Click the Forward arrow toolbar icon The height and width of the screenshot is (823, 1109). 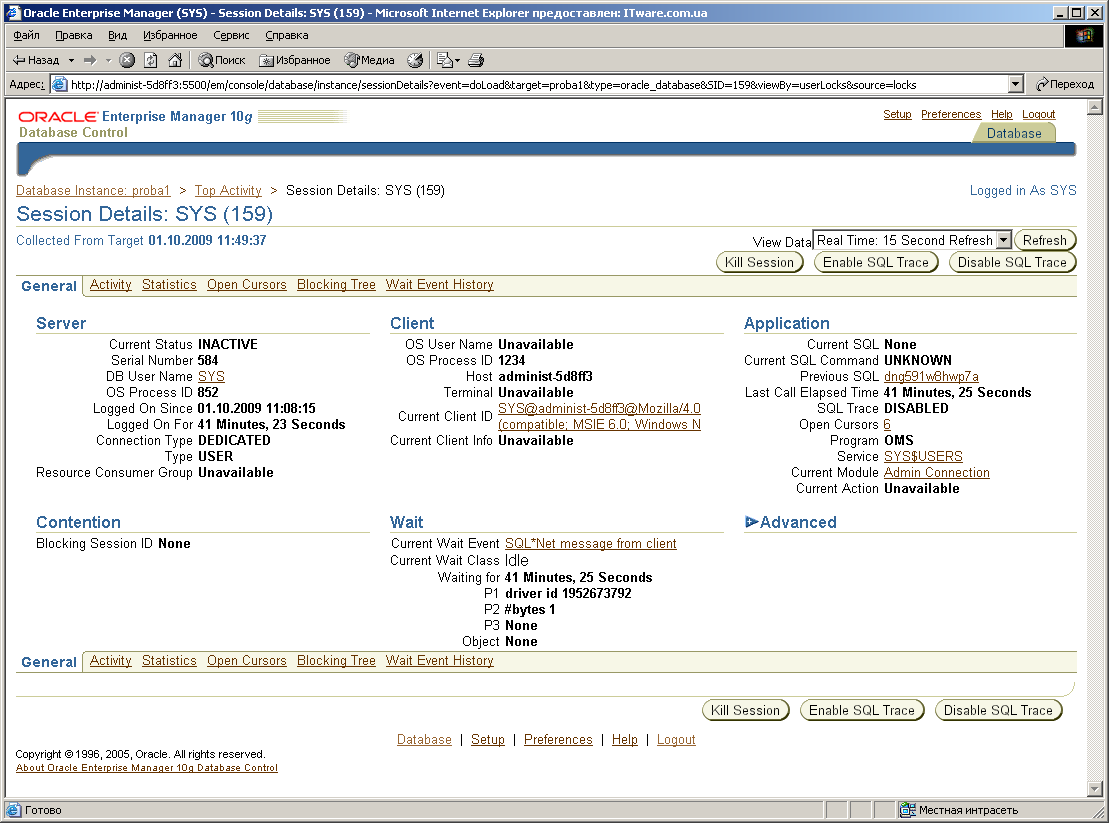90,60
